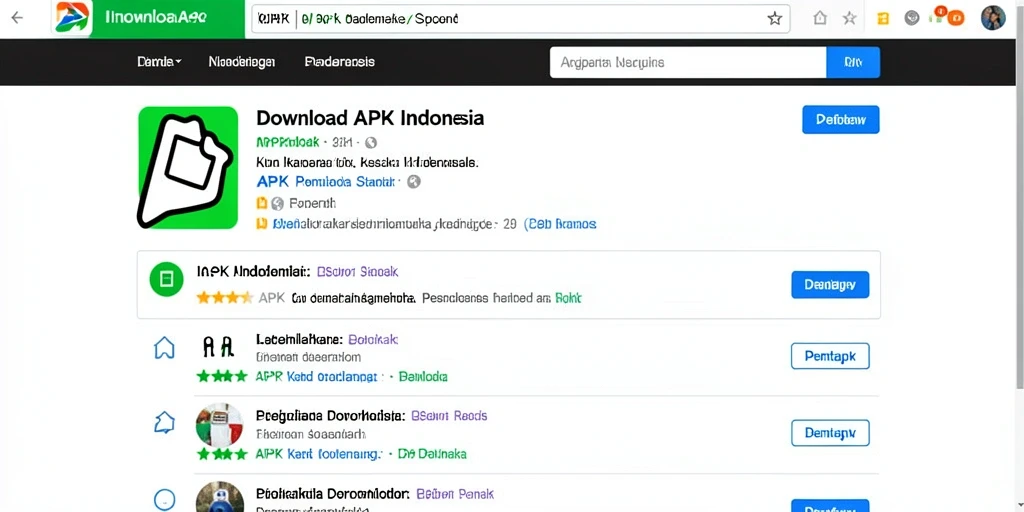Click the Demtapv outlined button
1024x512 pixels.
(x=830, y=432)
